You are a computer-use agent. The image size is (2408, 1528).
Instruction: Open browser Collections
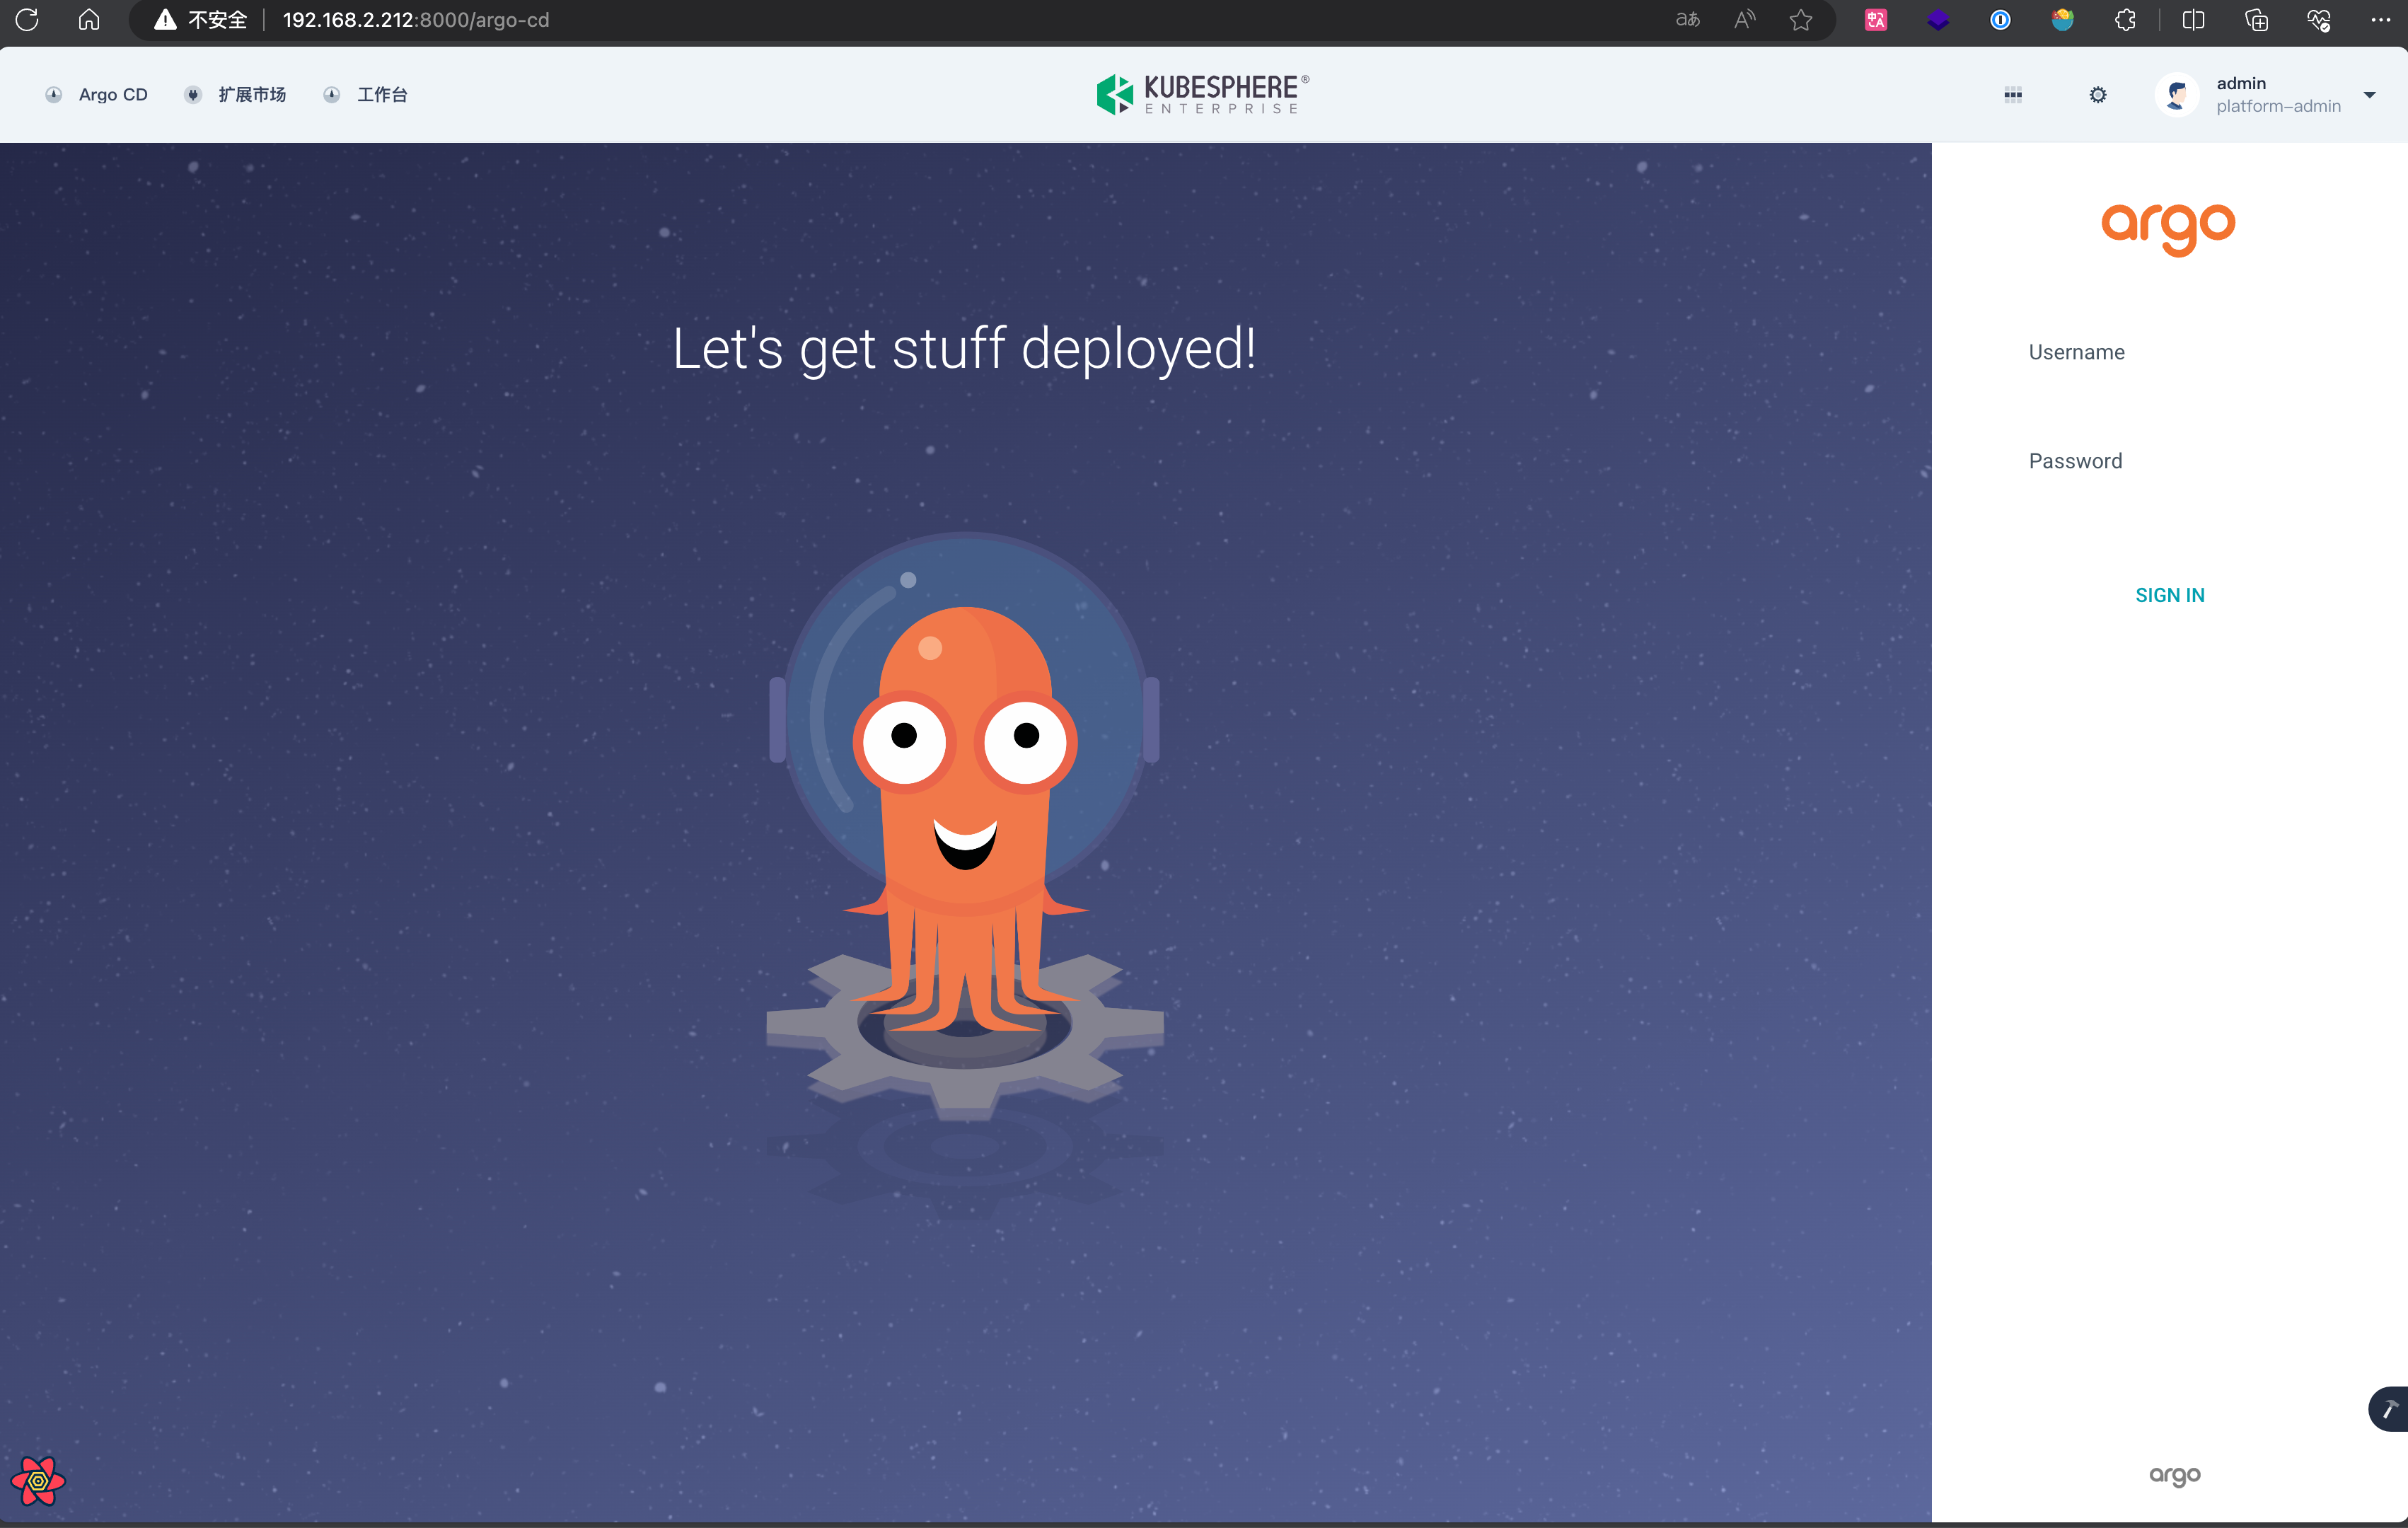tap(2257, 20)
